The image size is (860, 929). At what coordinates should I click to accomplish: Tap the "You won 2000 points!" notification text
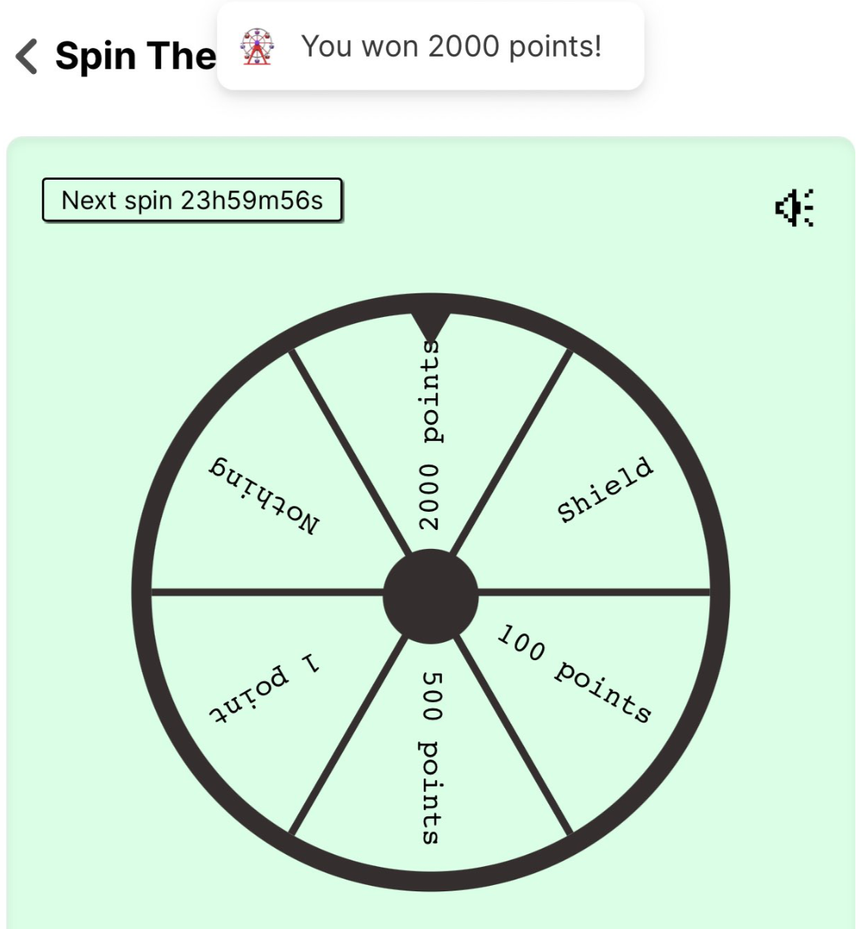(451, 46)
